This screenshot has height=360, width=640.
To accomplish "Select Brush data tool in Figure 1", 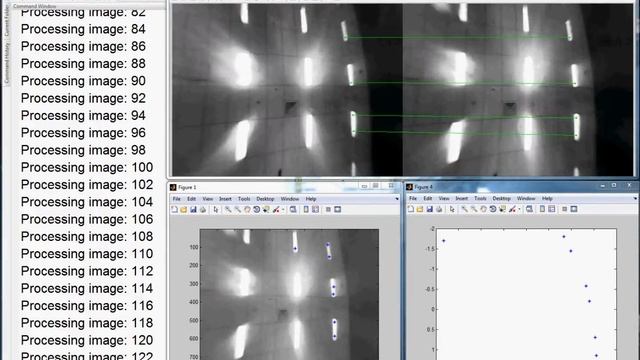I will pos(276,209).
